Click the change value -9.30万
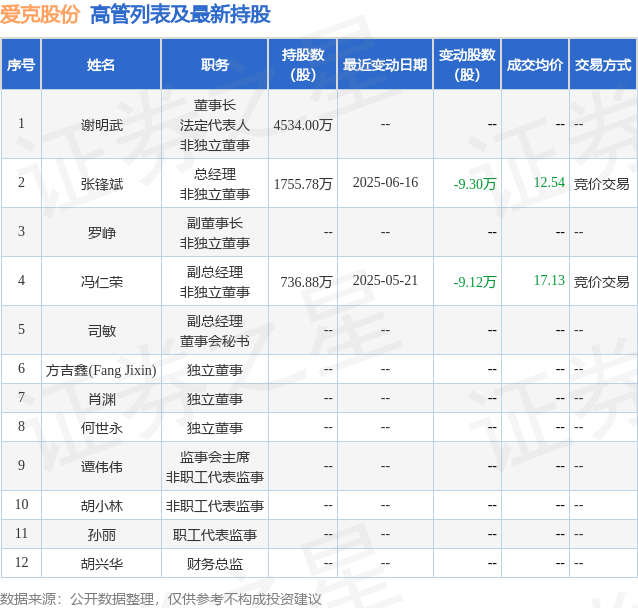The height and width of the screenshot is (608, 638). (475, 184)
